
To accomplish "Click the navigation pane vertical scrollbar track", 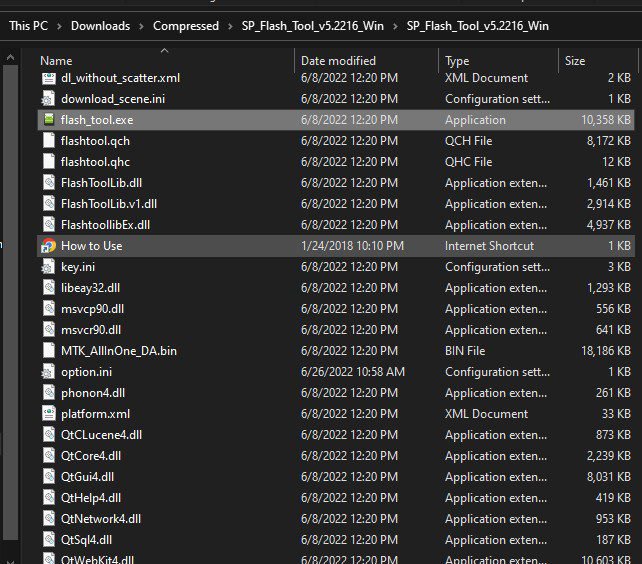I will click(10, 303).
